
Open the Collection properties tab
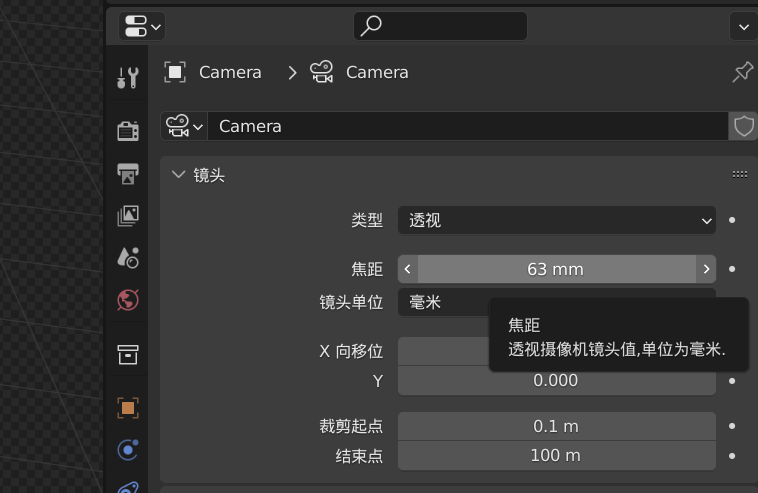pos(128,354)
